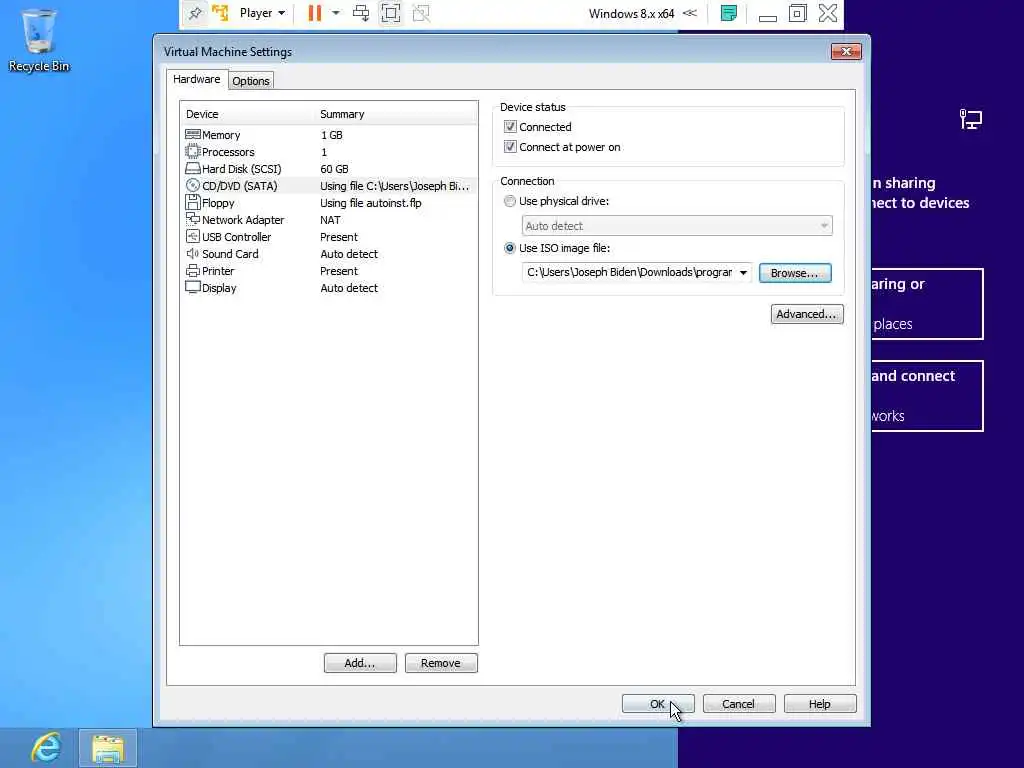Click '60 GB' hard disk summary
This screenshot has width=1024, height=768.
click(x=334, y=169)
